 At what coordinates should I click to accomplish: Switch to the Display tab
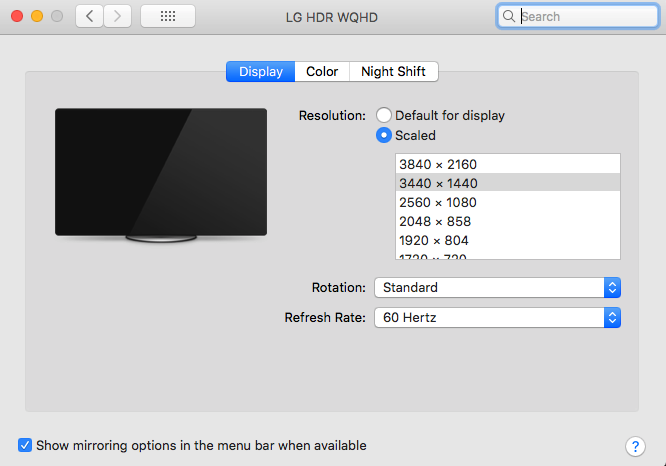click(x=260, y=71)
